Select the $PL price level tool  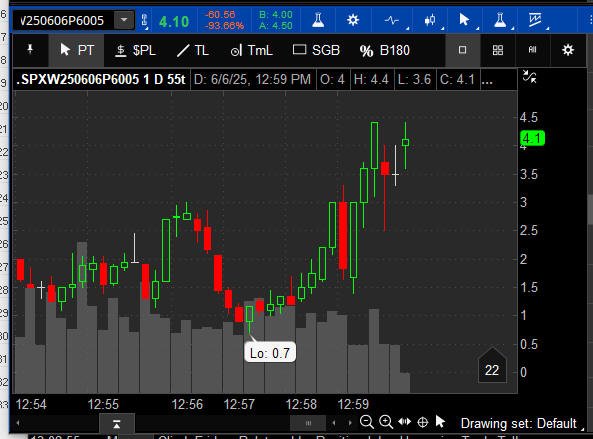tap(135, 50)
